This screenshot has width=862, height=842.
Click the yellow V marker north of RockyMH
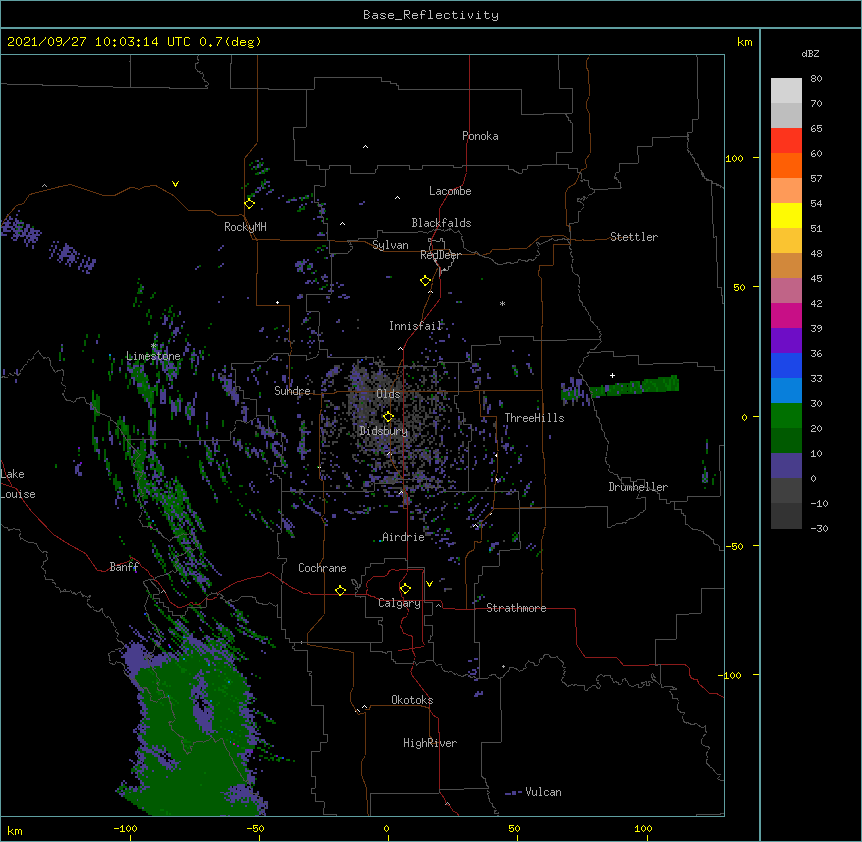point(175,184)
